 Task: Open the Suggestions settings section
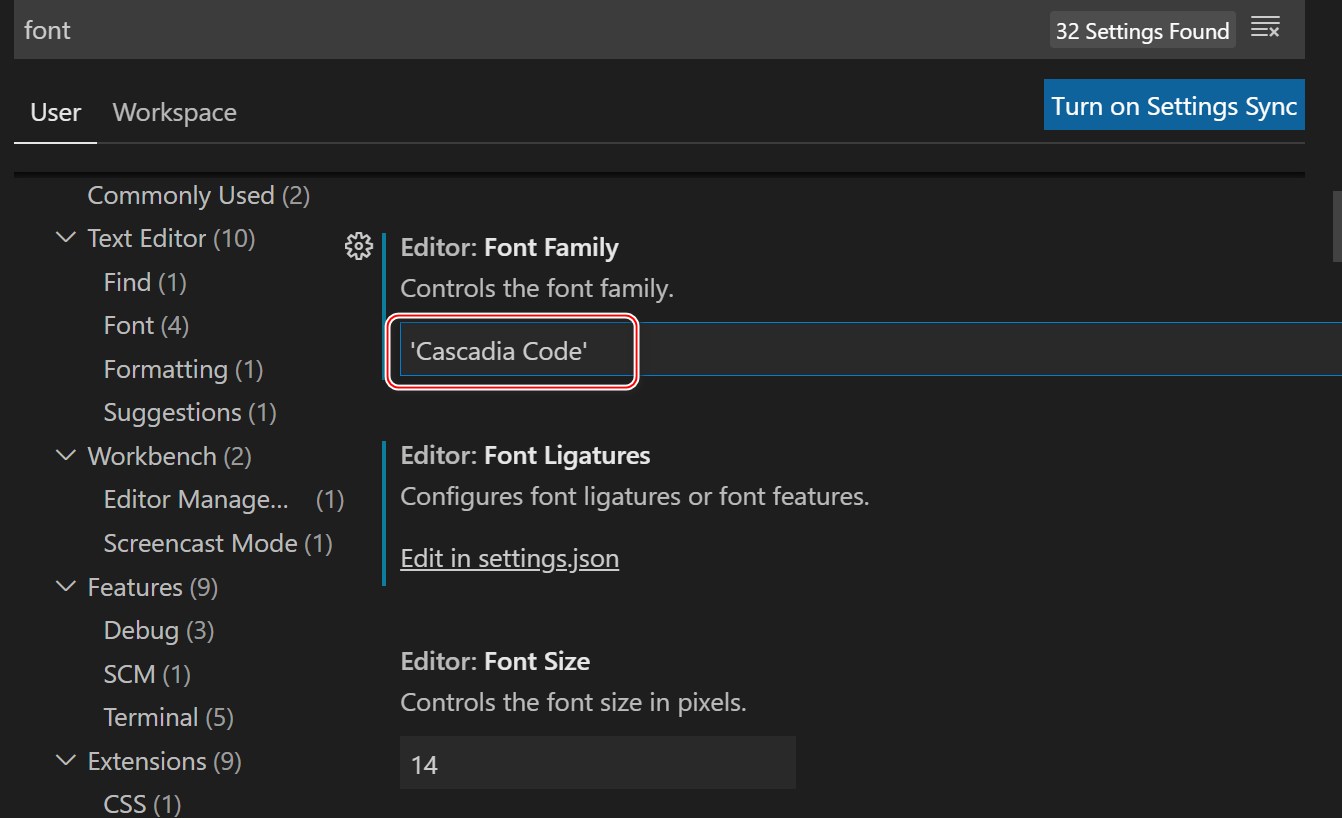click(190, 412)
